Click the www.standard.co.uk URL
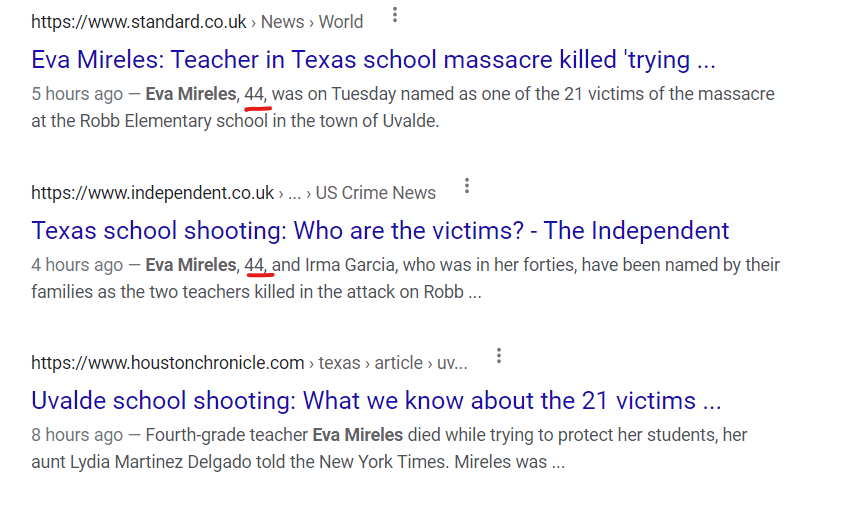 [137, 22]
